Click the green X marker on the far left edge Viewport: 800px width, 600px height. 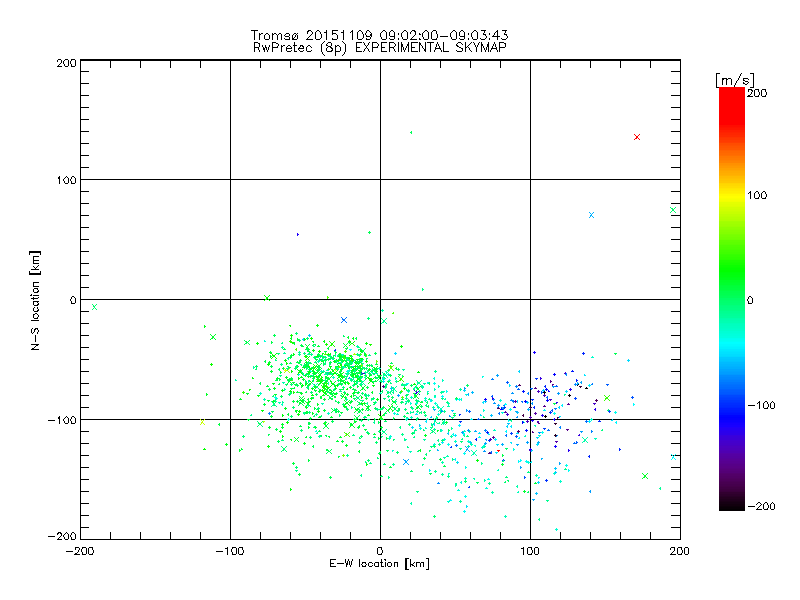[x=94, y=307]
